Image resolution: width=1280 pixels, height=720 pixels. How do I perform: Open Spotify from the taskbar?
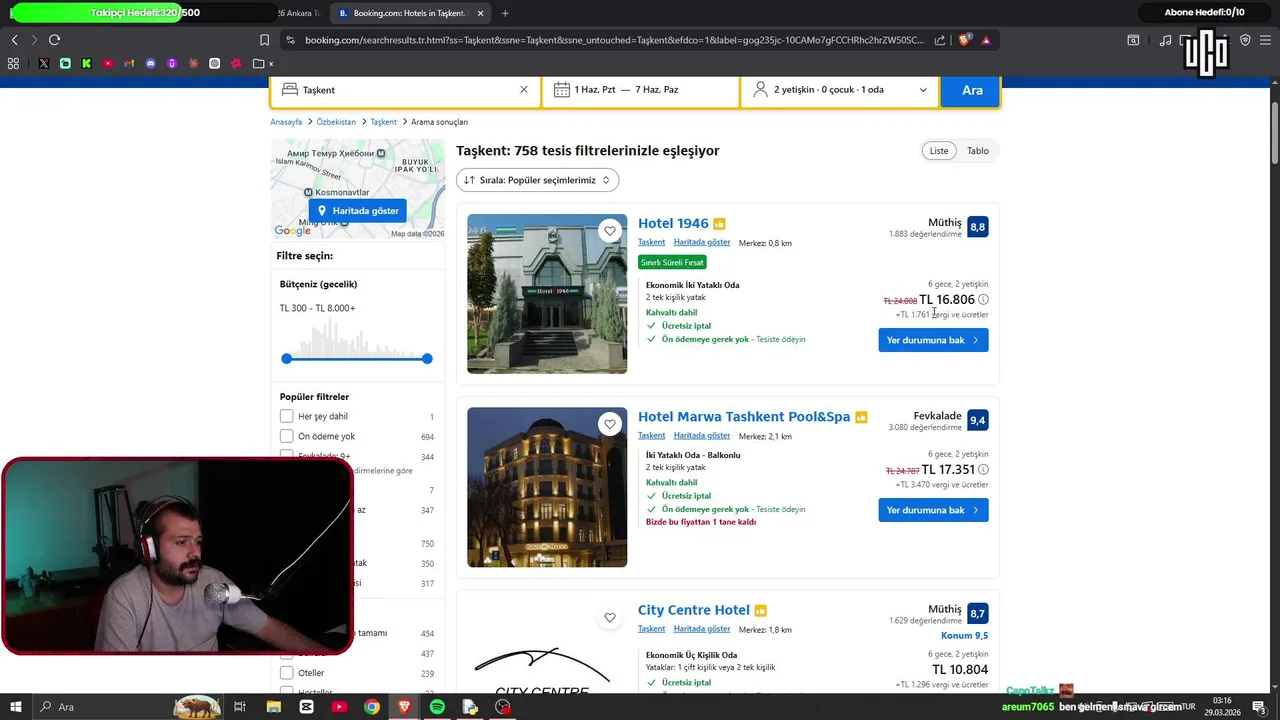pos(437,707)
